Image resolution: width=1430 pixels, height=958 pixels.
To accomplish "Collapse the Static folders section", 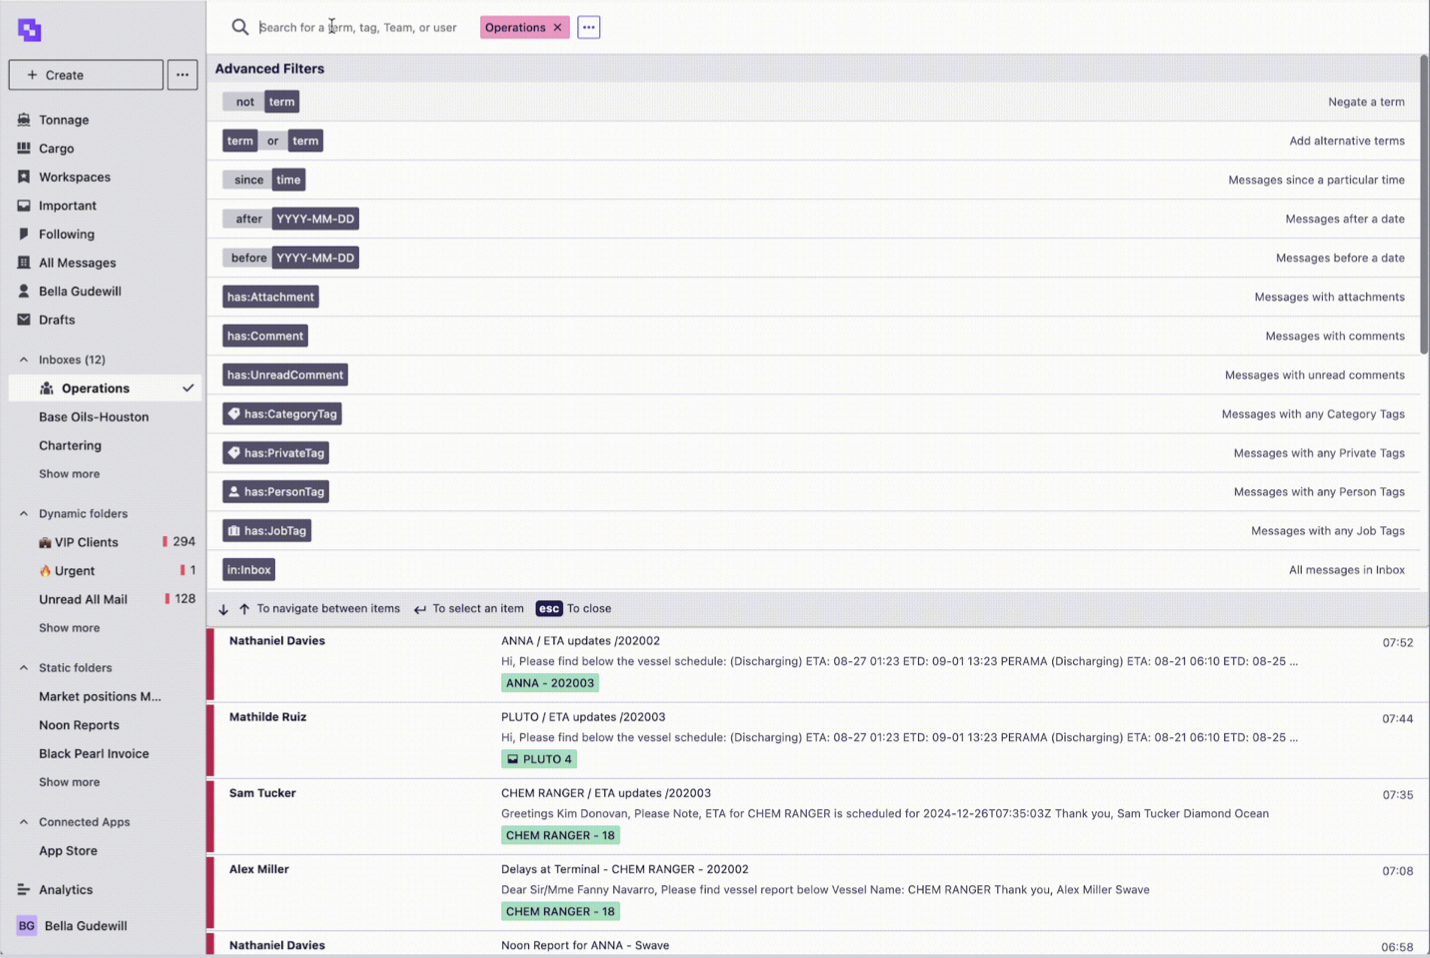I will (x=24, y=668).
